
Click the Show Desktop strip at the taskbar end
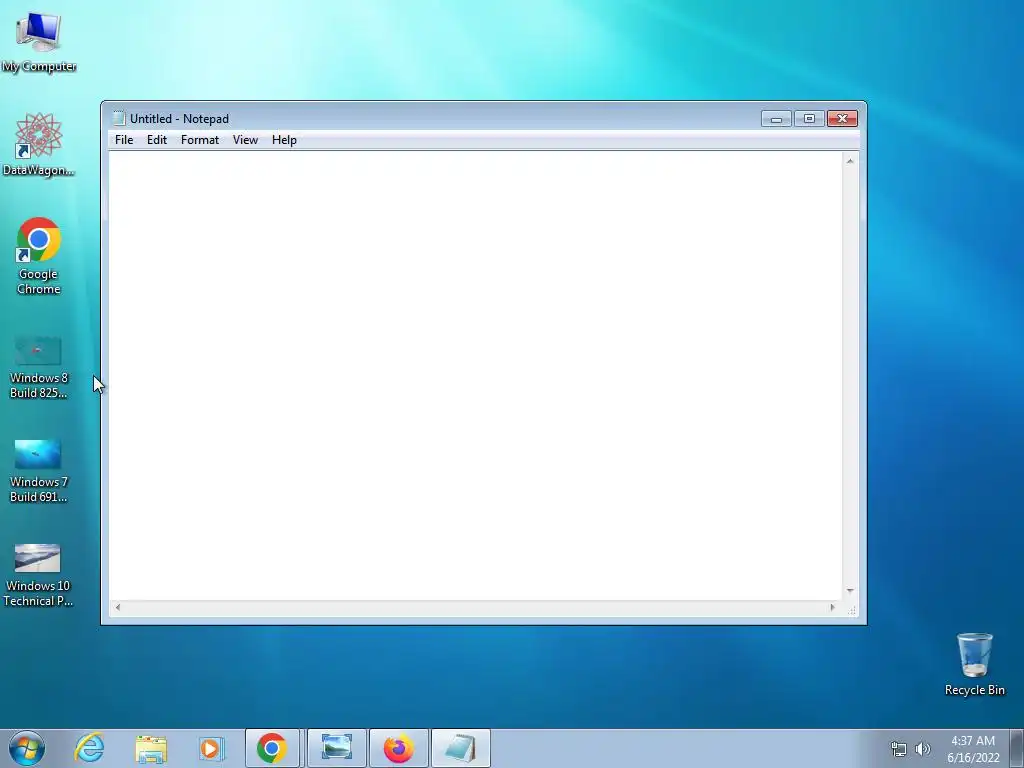1017,748
